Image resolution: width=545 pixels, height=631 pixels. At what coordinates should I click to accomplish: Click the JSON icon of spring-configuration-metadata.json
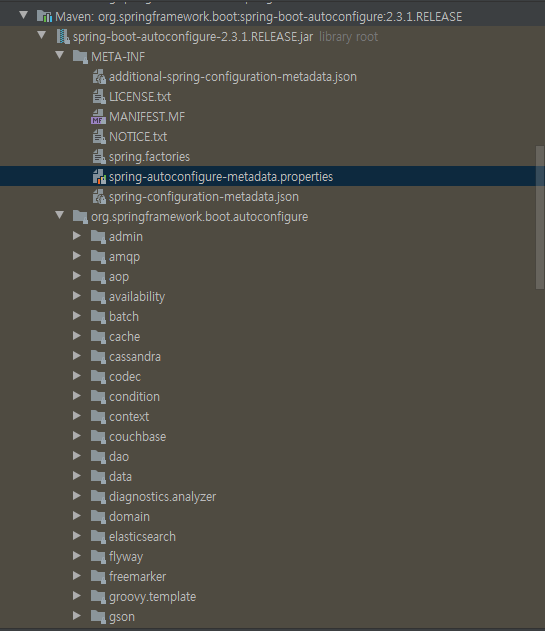99,197
